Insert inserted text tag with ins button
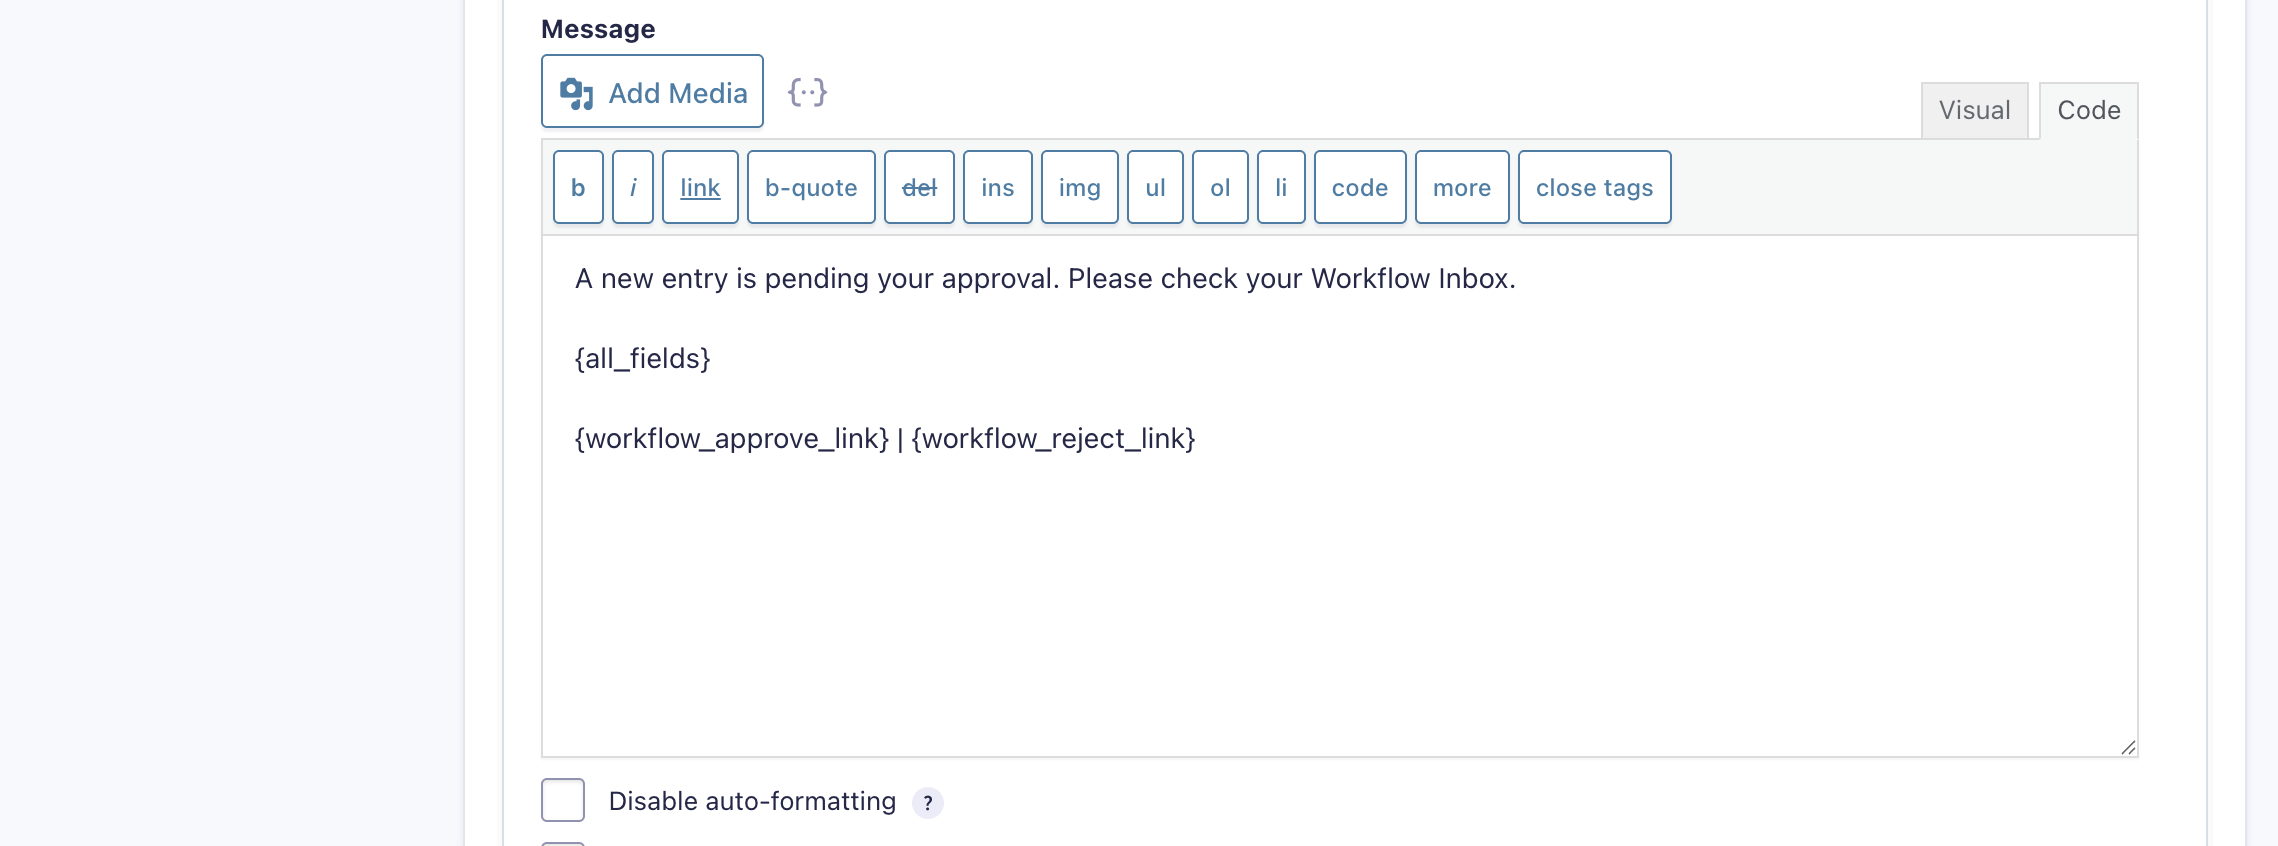The image size is (2278, 846). point(997,187)
